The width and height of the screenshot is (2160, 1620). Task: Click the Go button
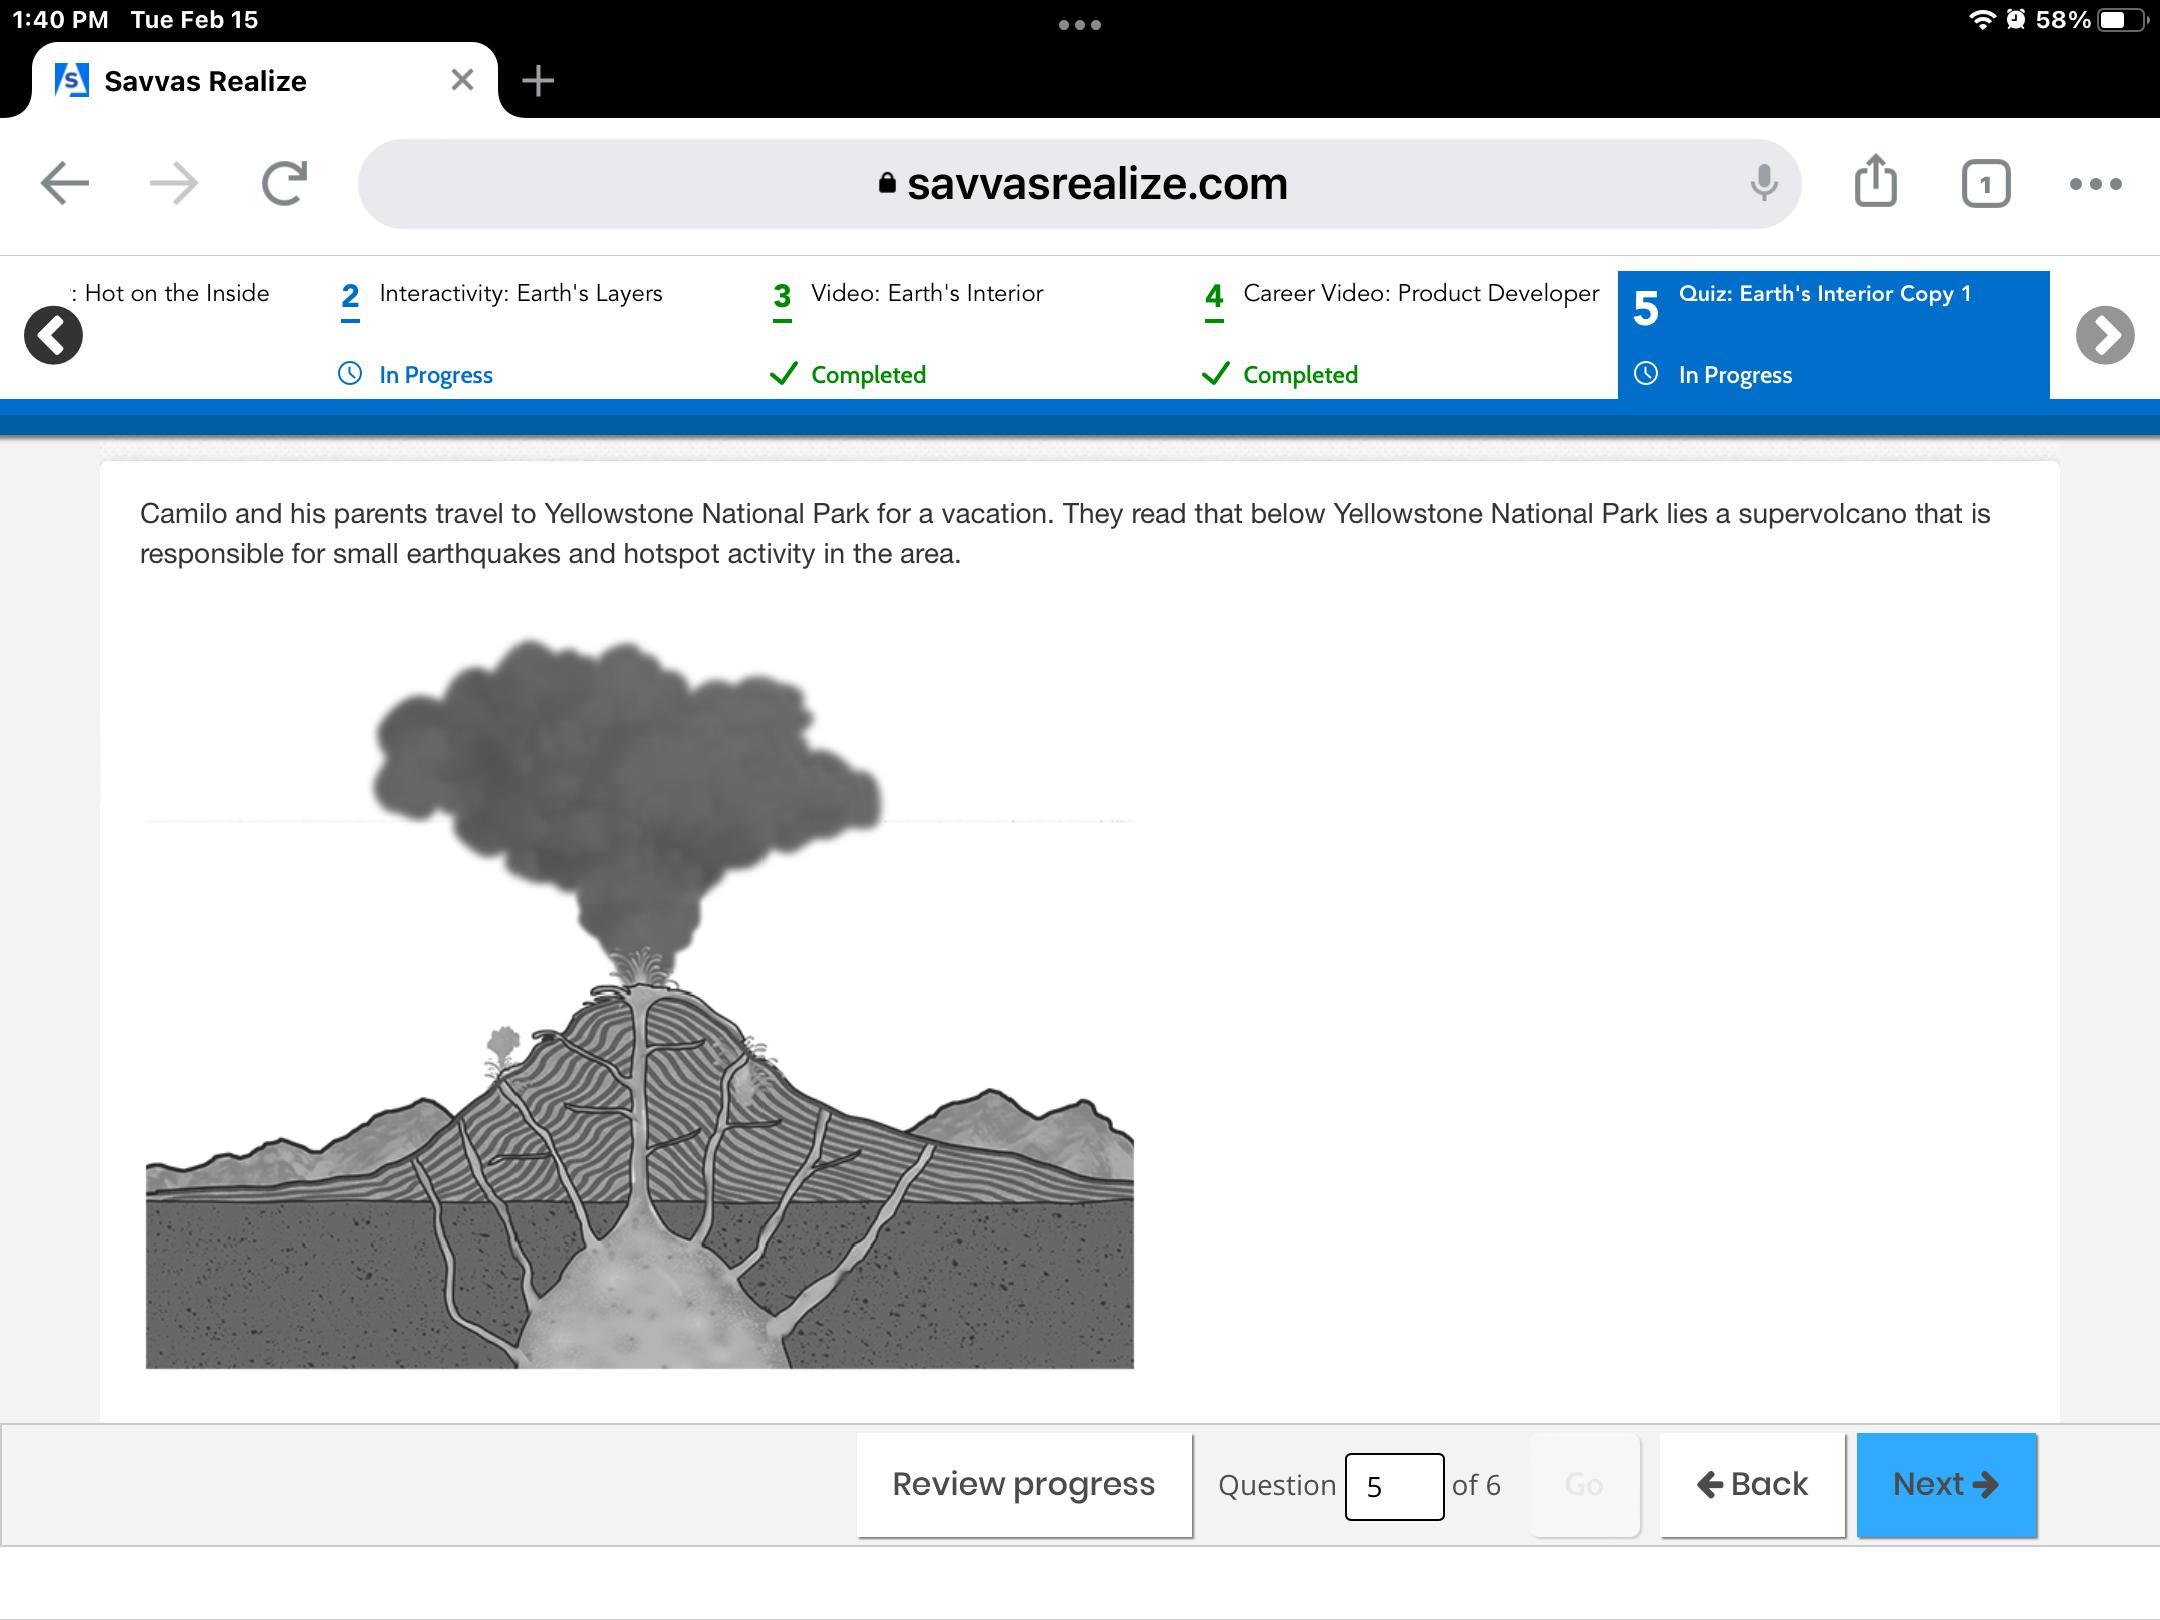[1584, 1485]
